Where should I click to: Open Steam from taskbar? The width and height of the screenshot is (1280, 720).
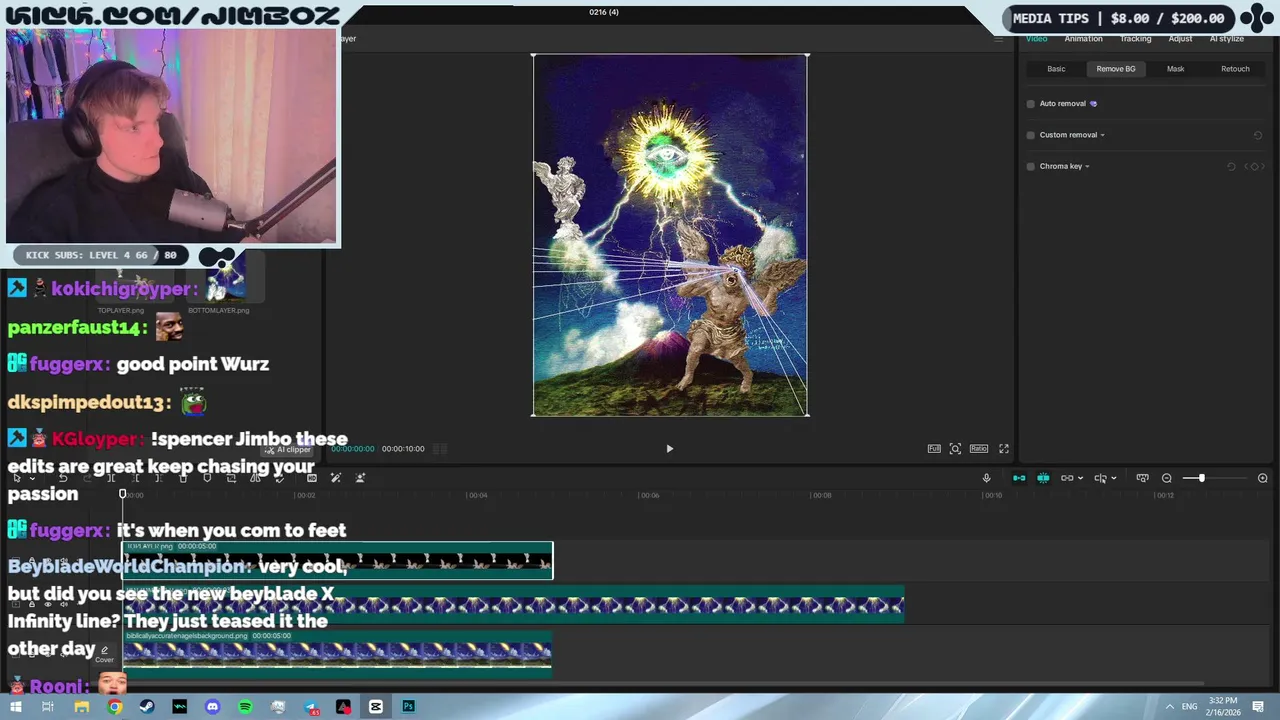click(147, 707)
